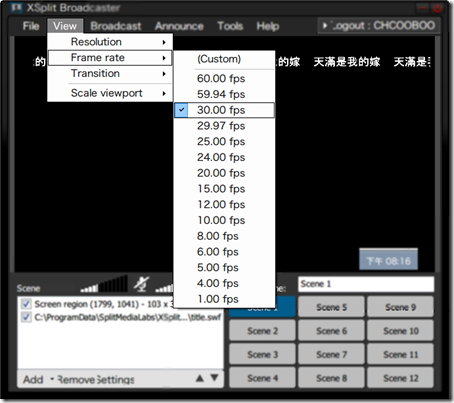Select the title.swf source row
The height and width of the screenshot is (403, 454).
point(120,317)
